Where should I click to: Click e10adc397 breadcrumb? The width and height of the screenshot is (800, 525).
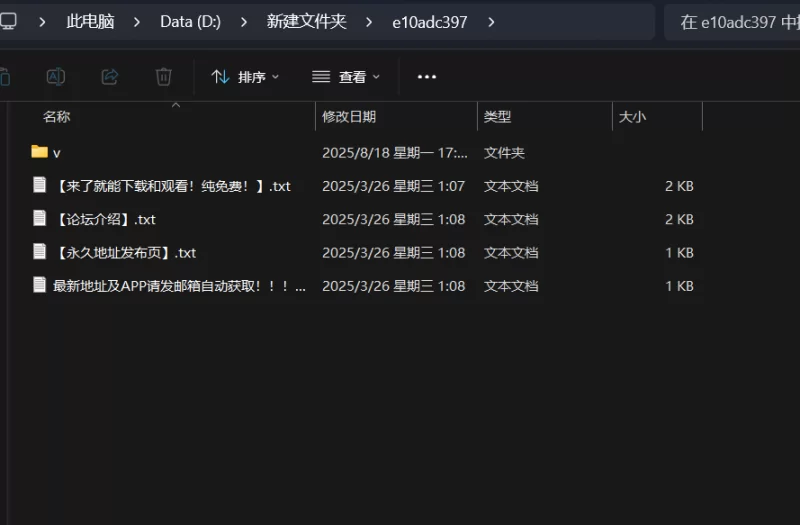pyautogui.click(x=430, y=22)
